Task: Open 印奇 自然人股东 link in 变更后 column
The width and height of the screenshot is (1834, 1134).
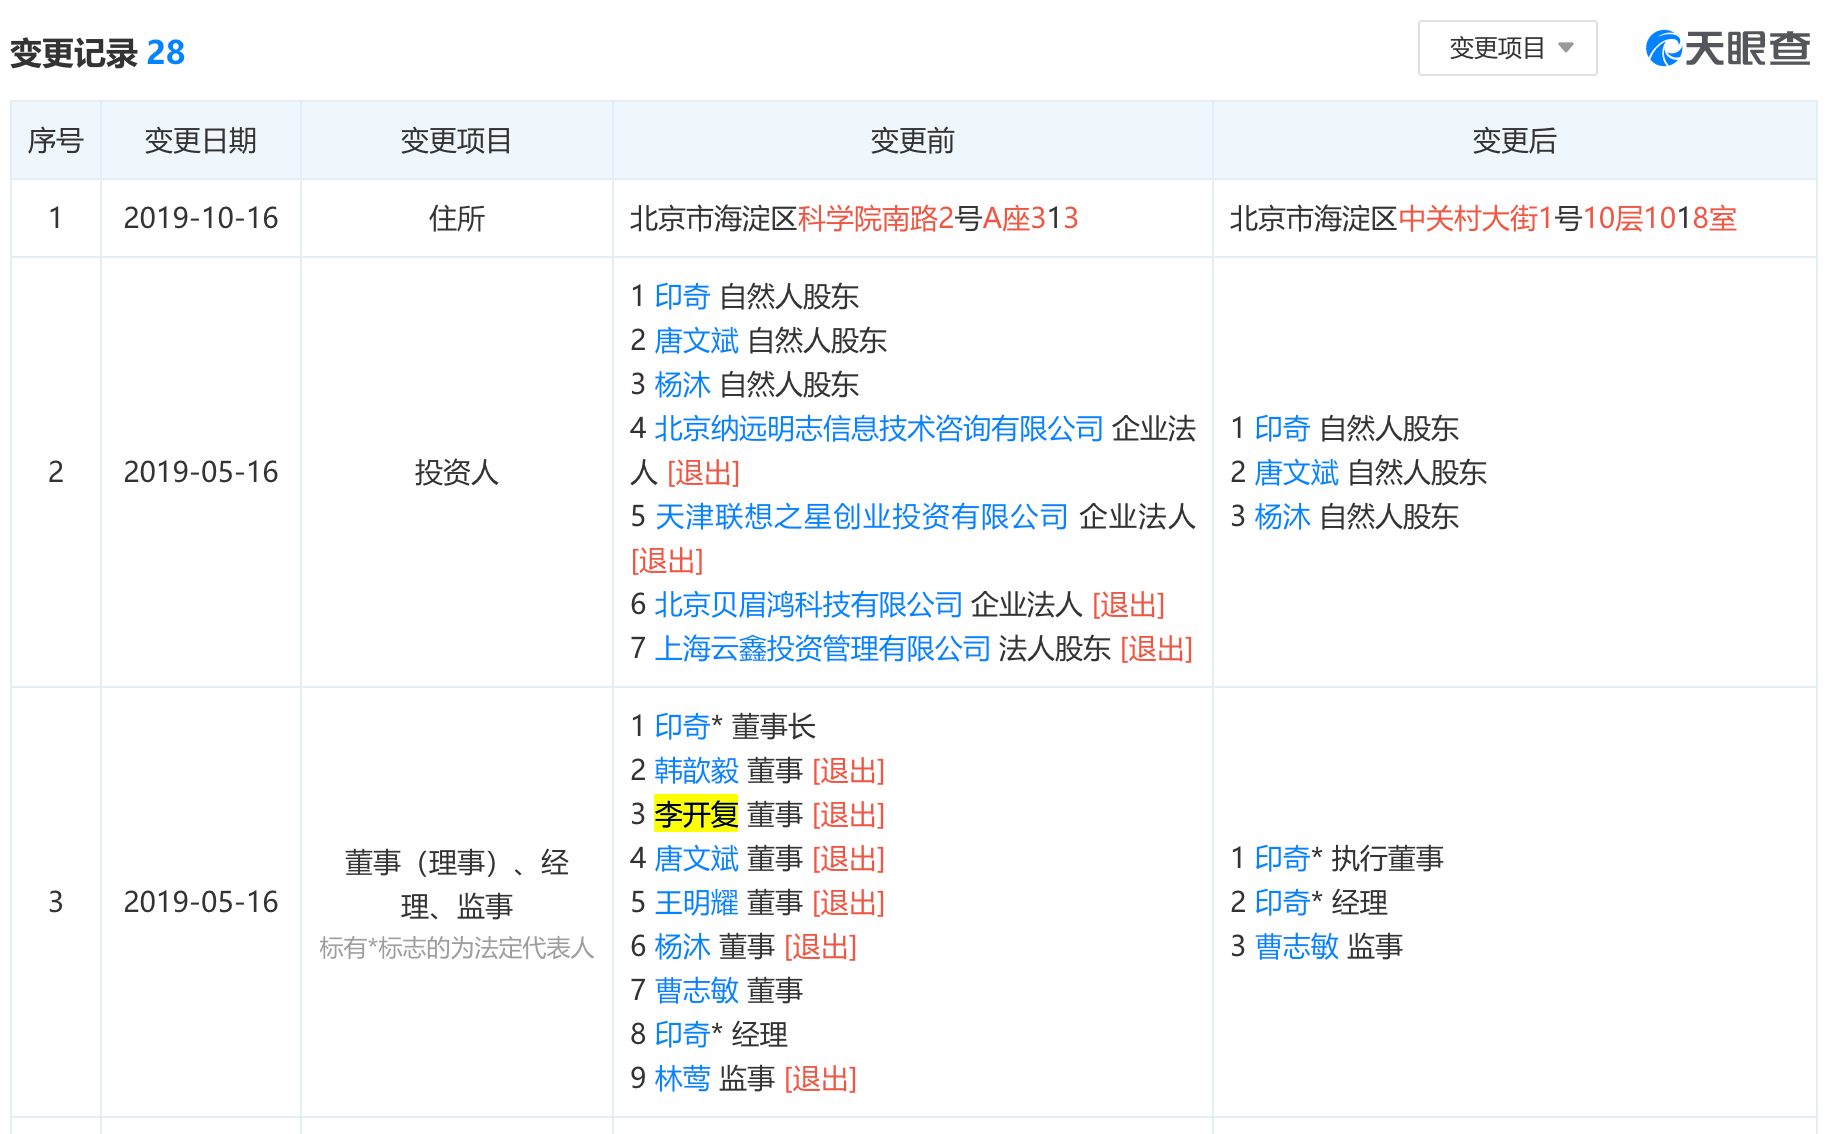Action: (1282, 428)
